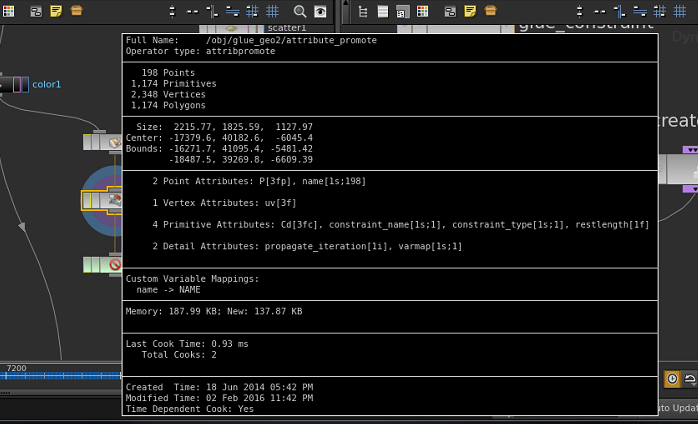The width and height of the screenshot is (698, 424).
Task: Toggle display flag on color1 node
Action: (x=25, y=85)
